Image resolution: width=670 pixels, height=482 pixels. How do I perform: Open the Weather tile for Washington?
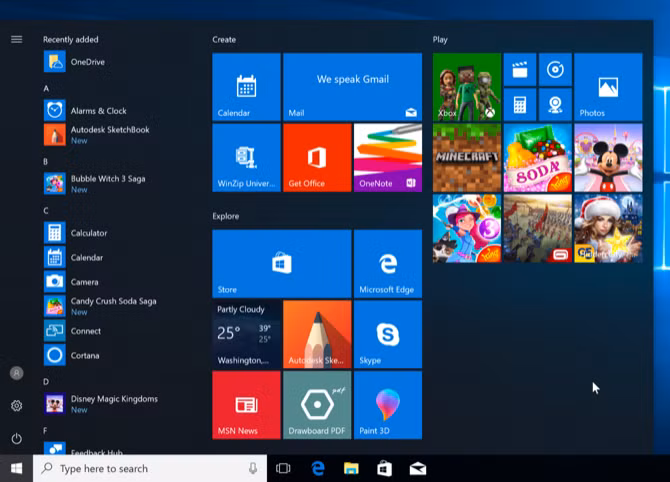pyautogui.click(x=247, y=334)
